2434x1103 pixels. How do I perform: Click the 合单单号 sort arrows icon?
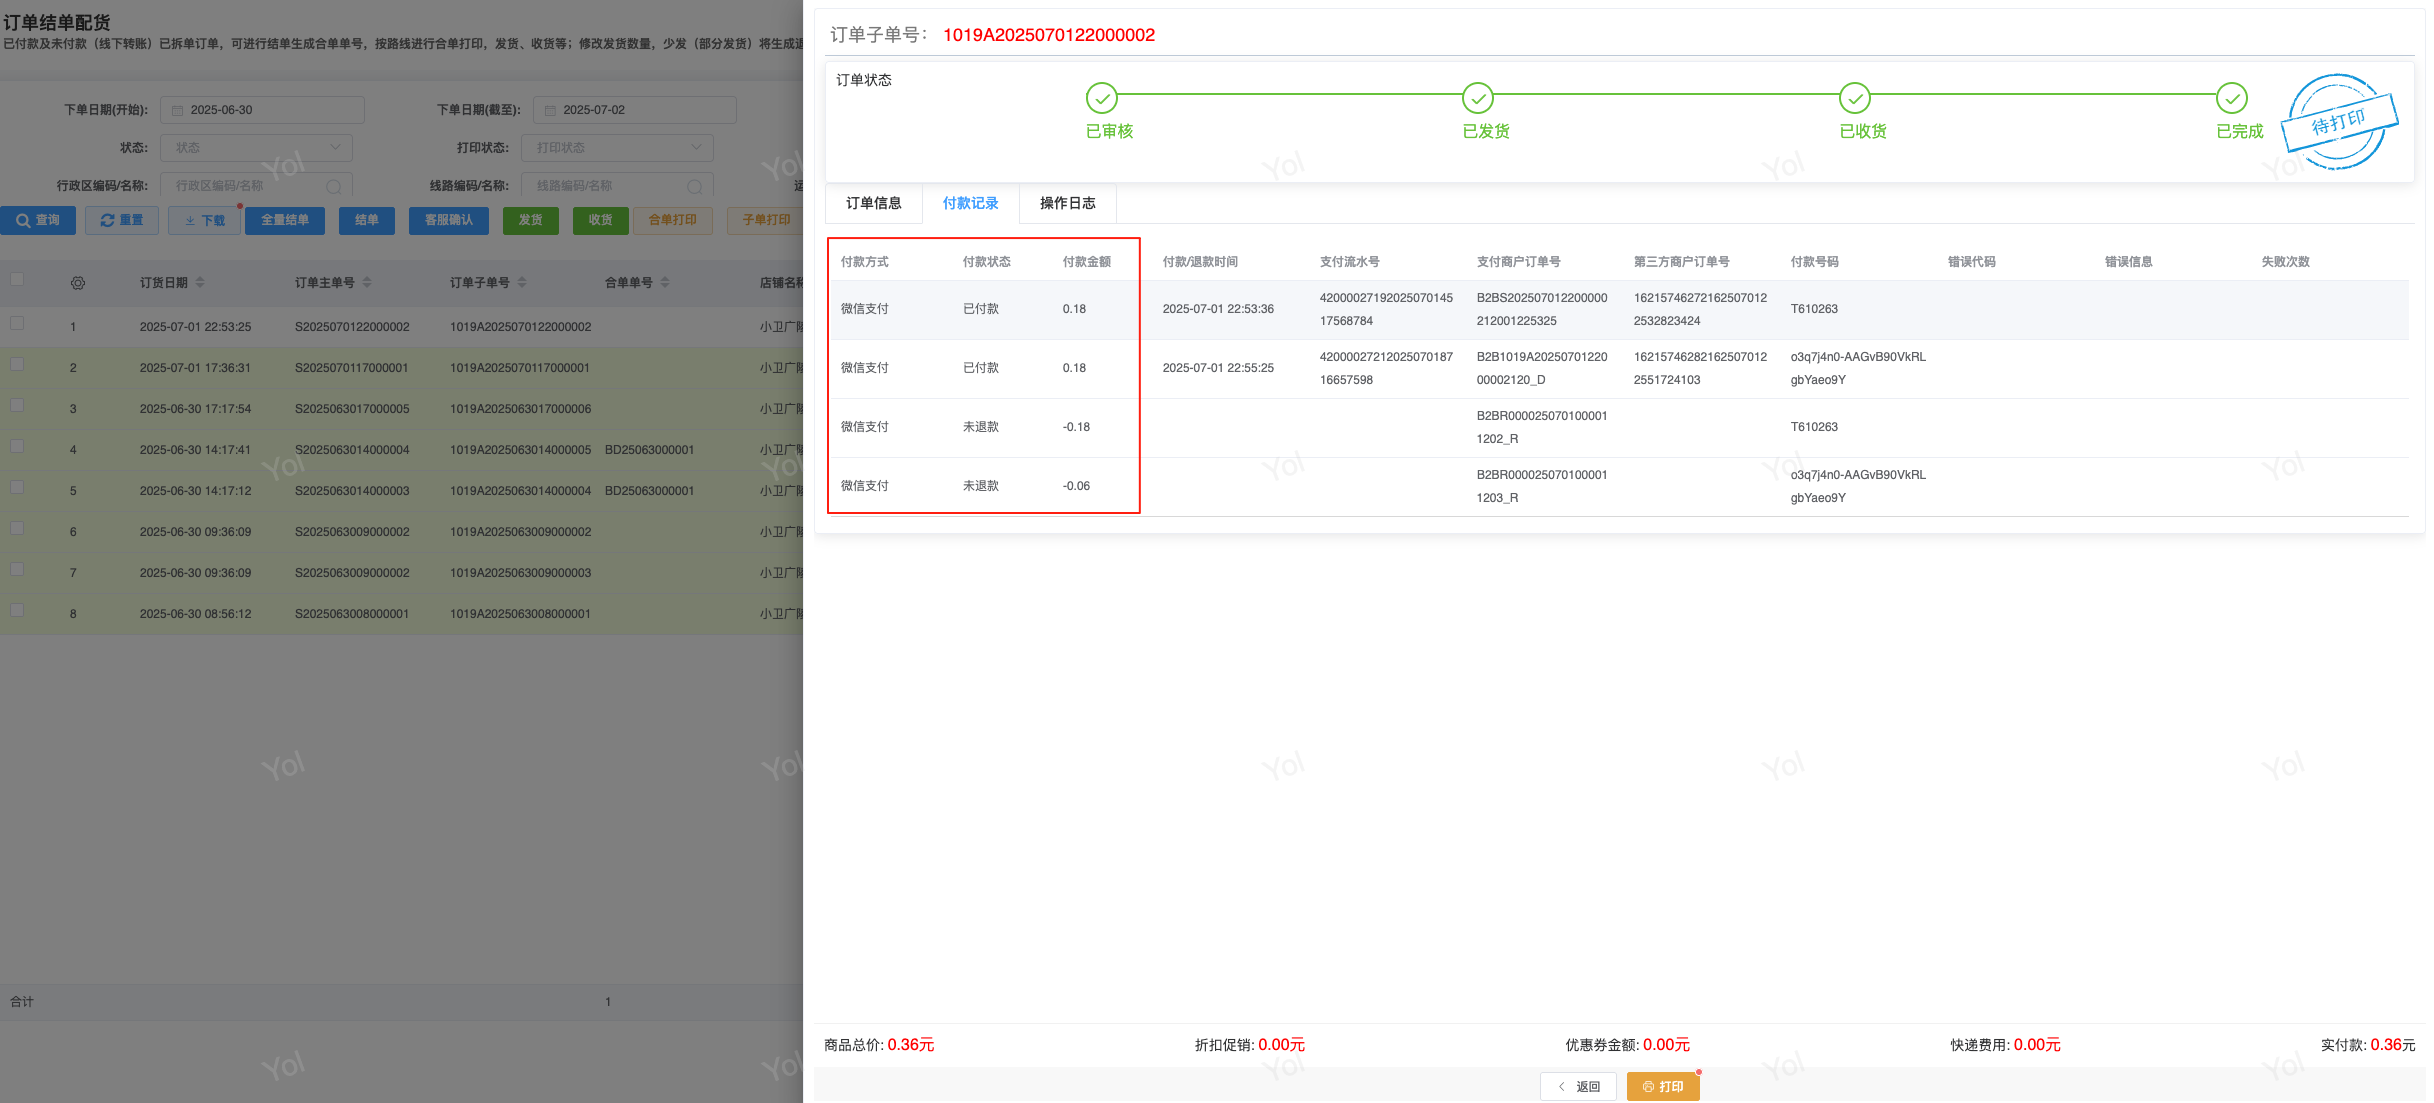pos(665,283)
